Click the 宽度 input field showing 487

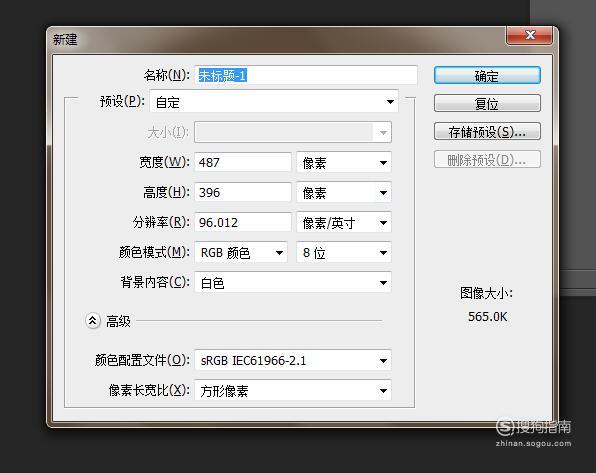coord(243,162)
